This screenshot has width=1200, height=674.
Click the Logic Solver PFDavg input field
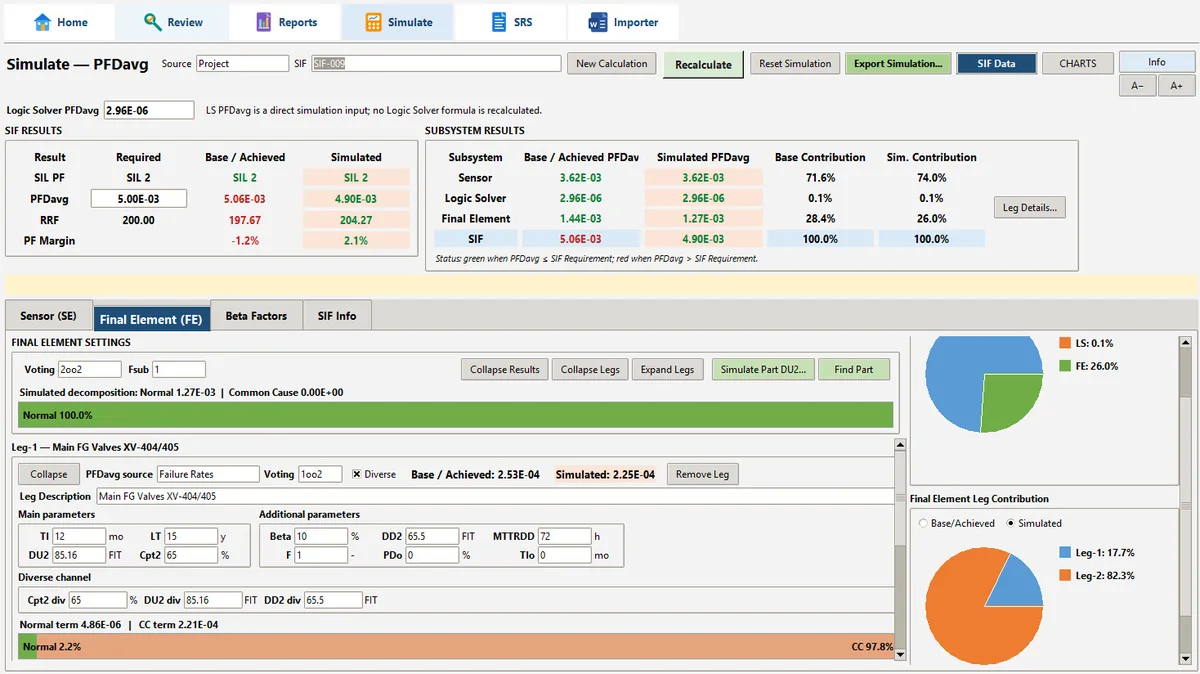148,110
